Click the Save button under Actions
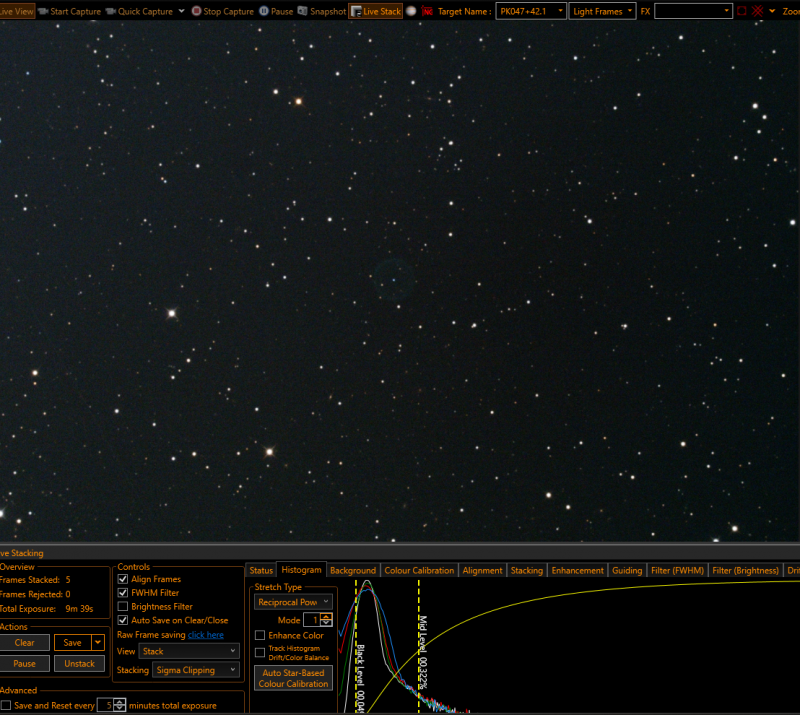Image resolution: width=800 pixels, height=715 pixels. pos(72,643)
